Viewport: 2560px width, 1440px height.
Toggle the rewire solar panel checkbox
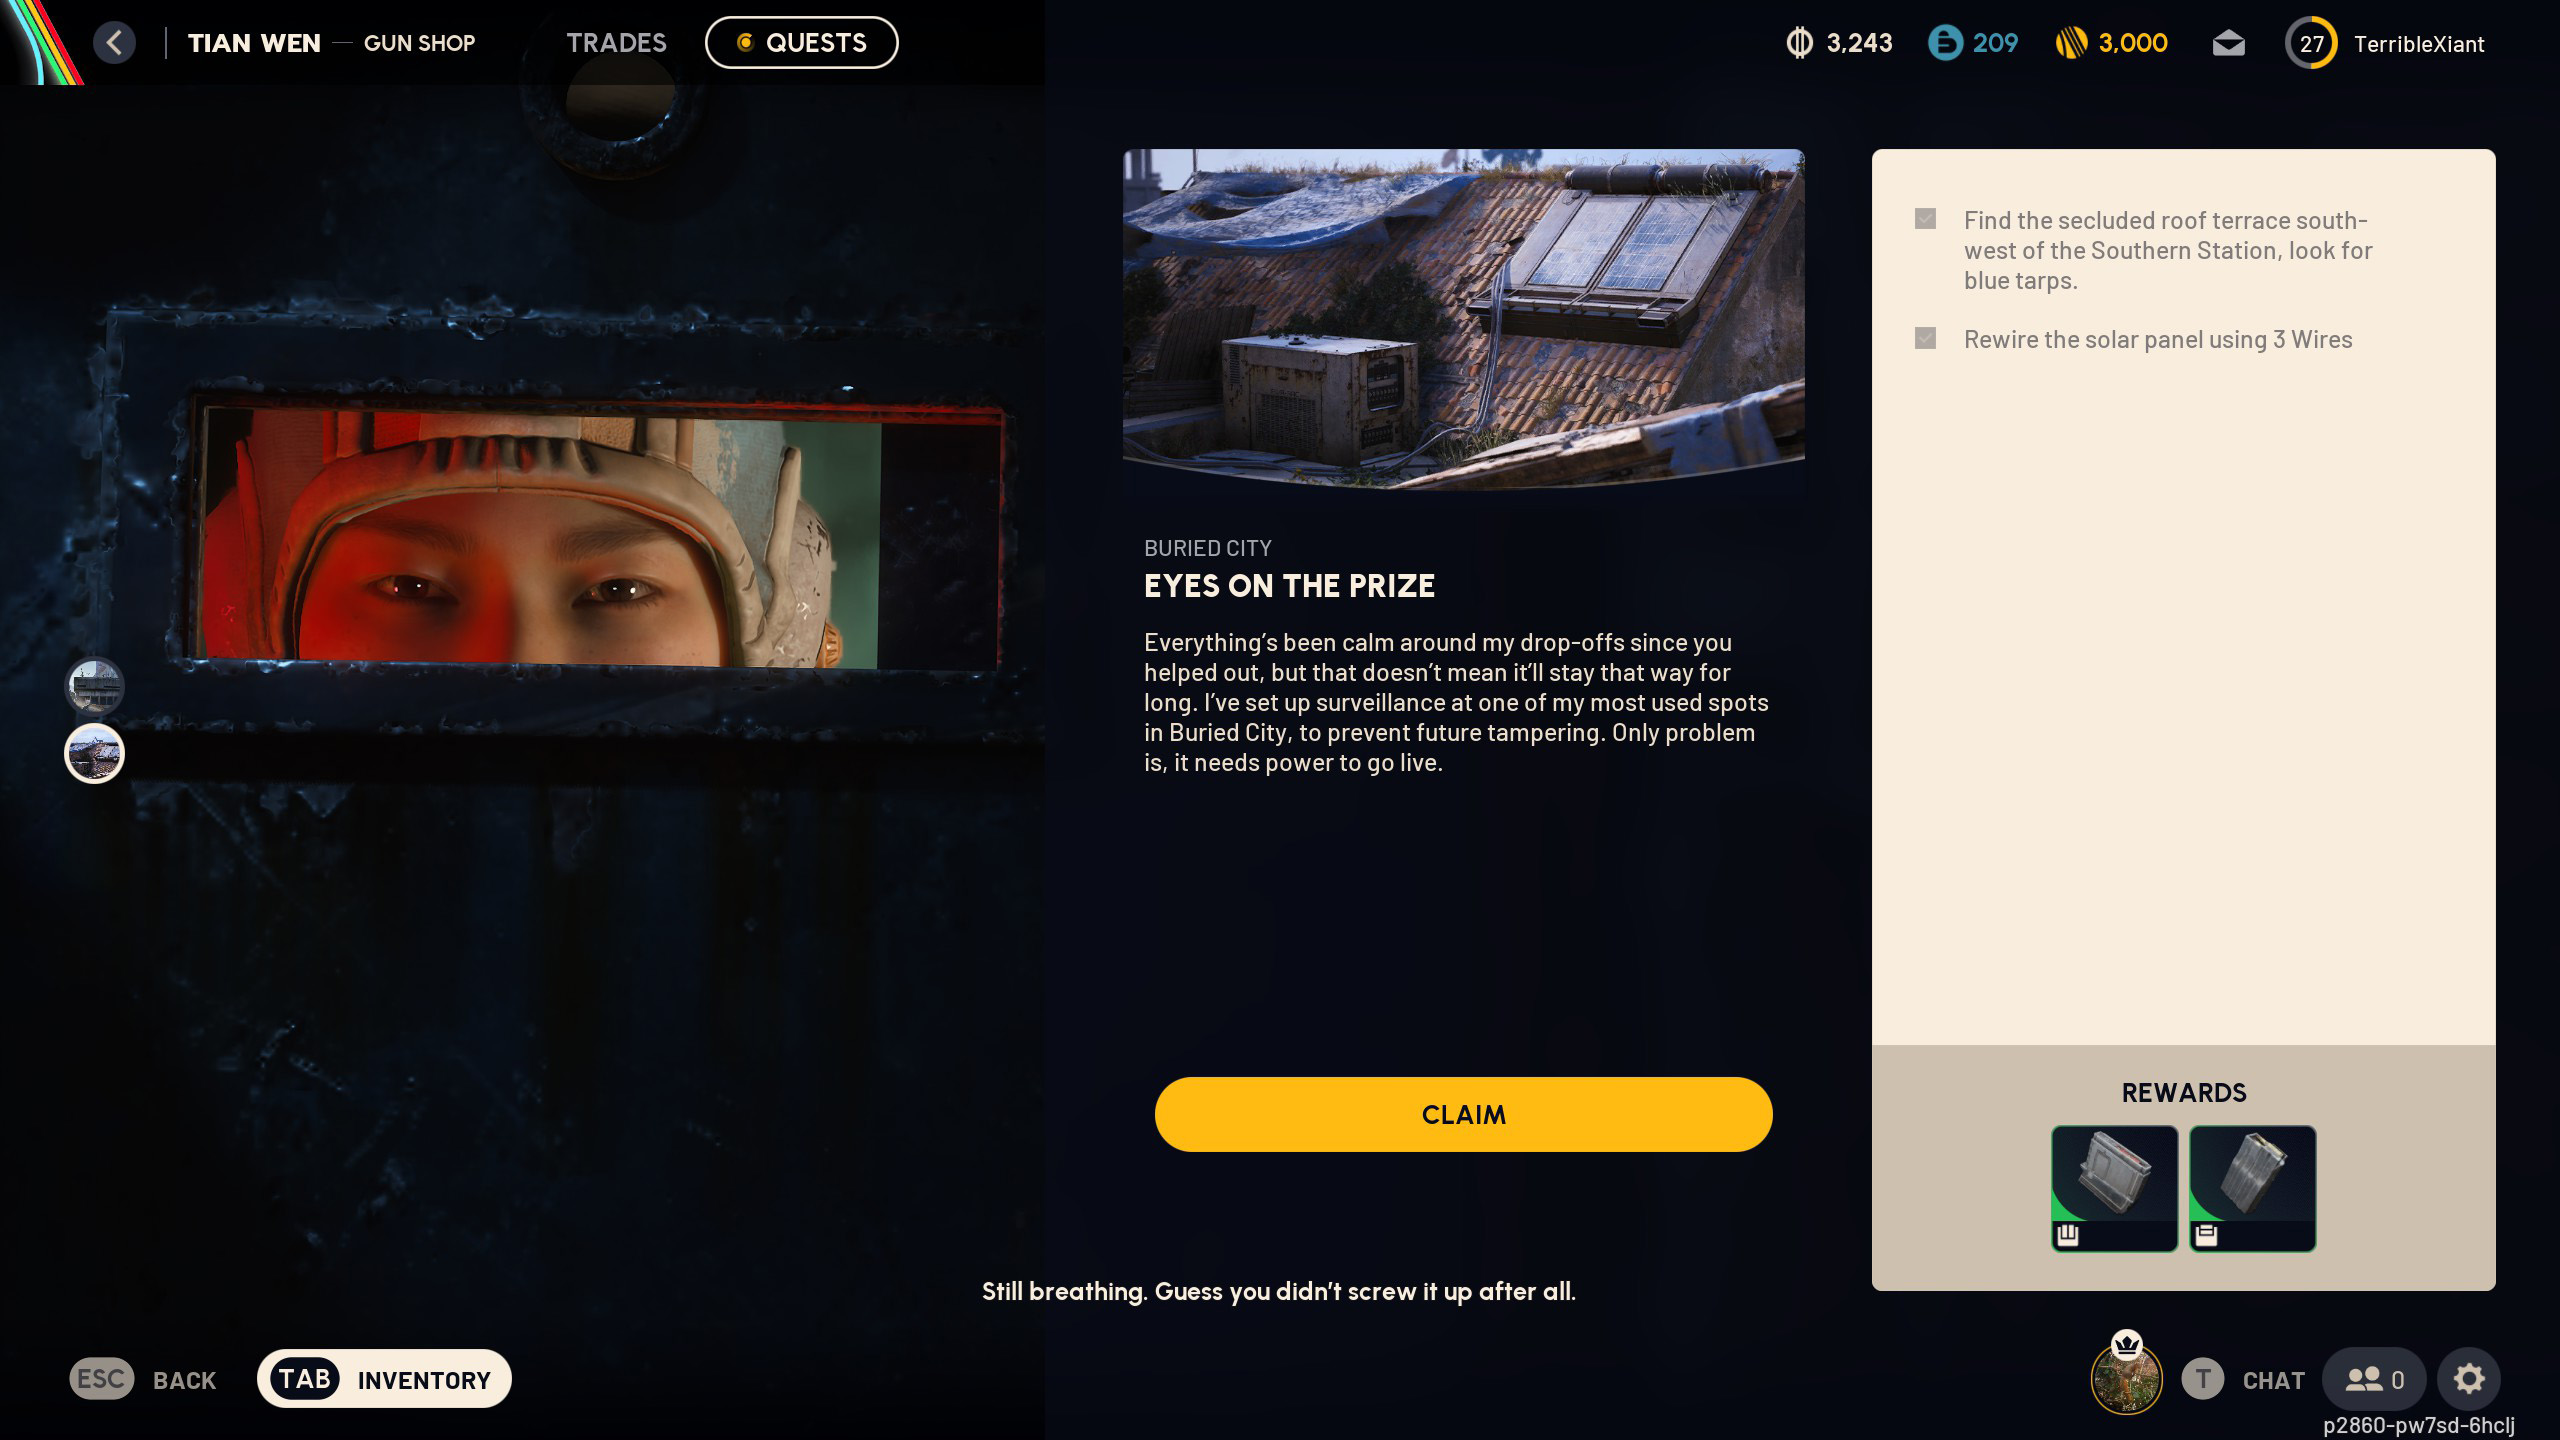[1925, 338]
